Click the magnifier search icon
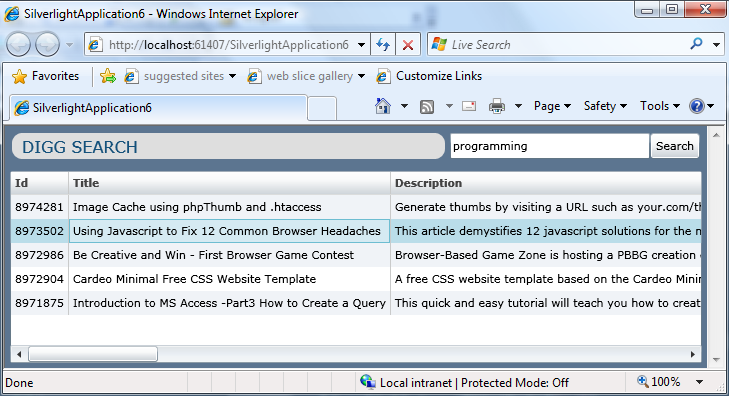 [x=696, y=44]
